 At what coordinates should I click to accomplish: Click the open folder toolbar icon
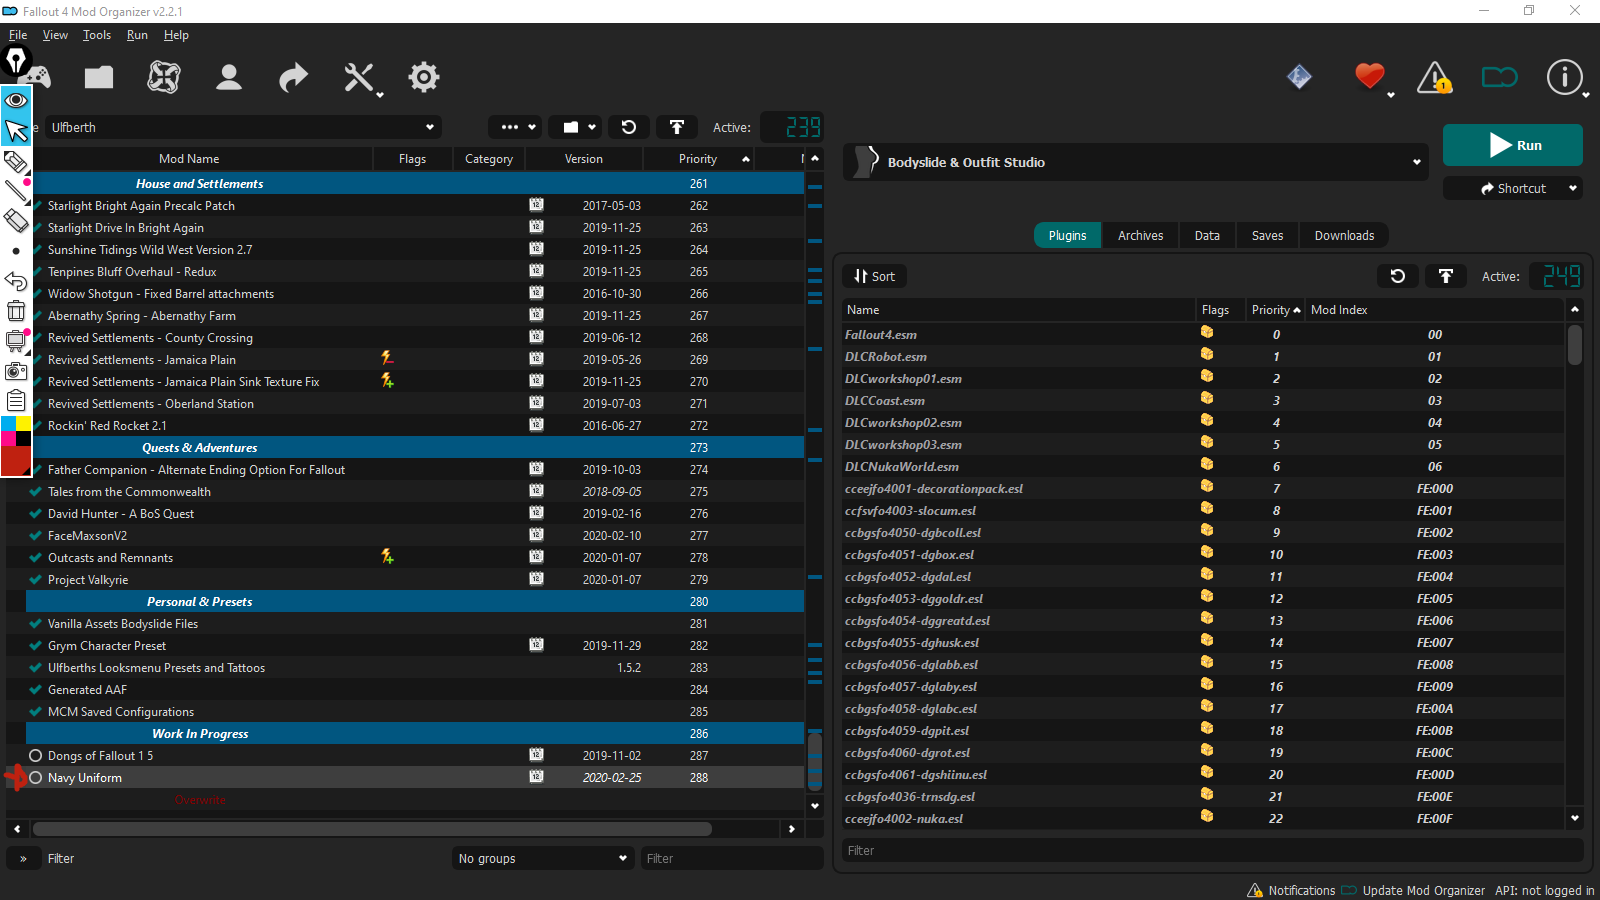coord(99,77)
